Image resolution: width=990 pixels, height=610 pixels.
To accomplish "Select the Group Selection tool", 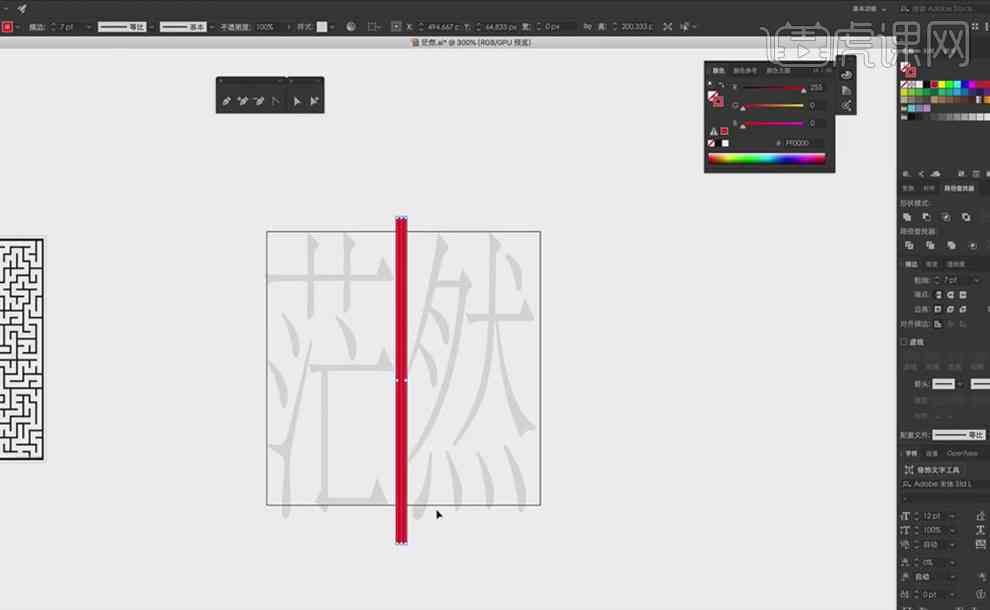I will (x=314, y=101).
